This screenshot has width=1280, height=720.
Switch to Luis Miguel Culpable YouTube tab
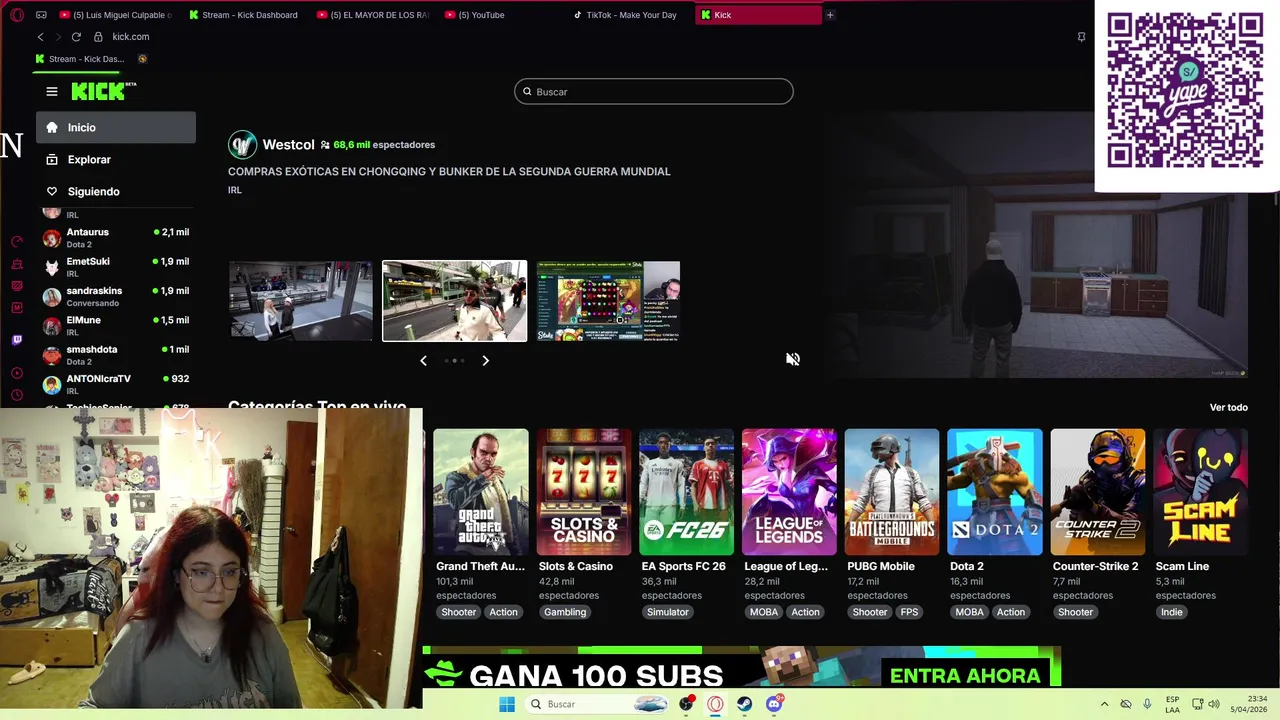click(116, 15)
